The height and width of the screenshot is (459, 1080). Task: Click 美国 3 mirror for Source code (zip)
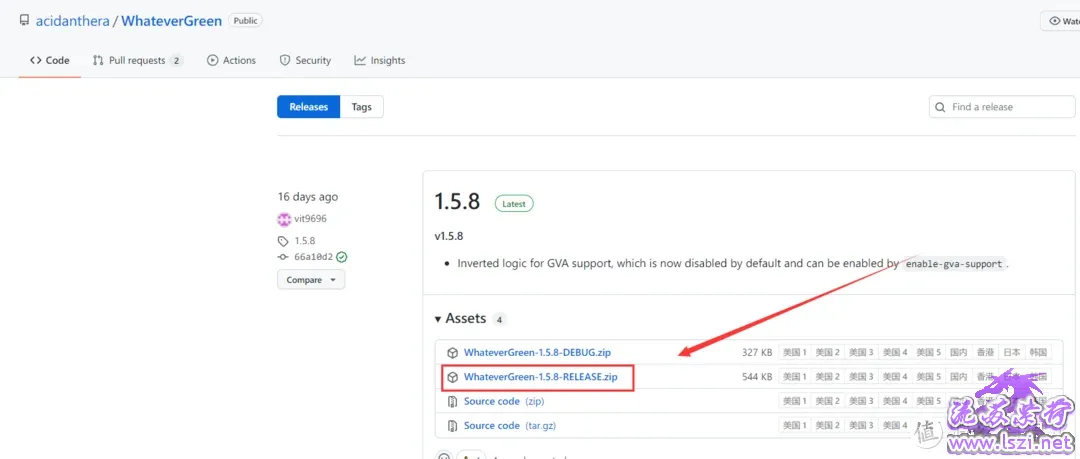point(862,401)
